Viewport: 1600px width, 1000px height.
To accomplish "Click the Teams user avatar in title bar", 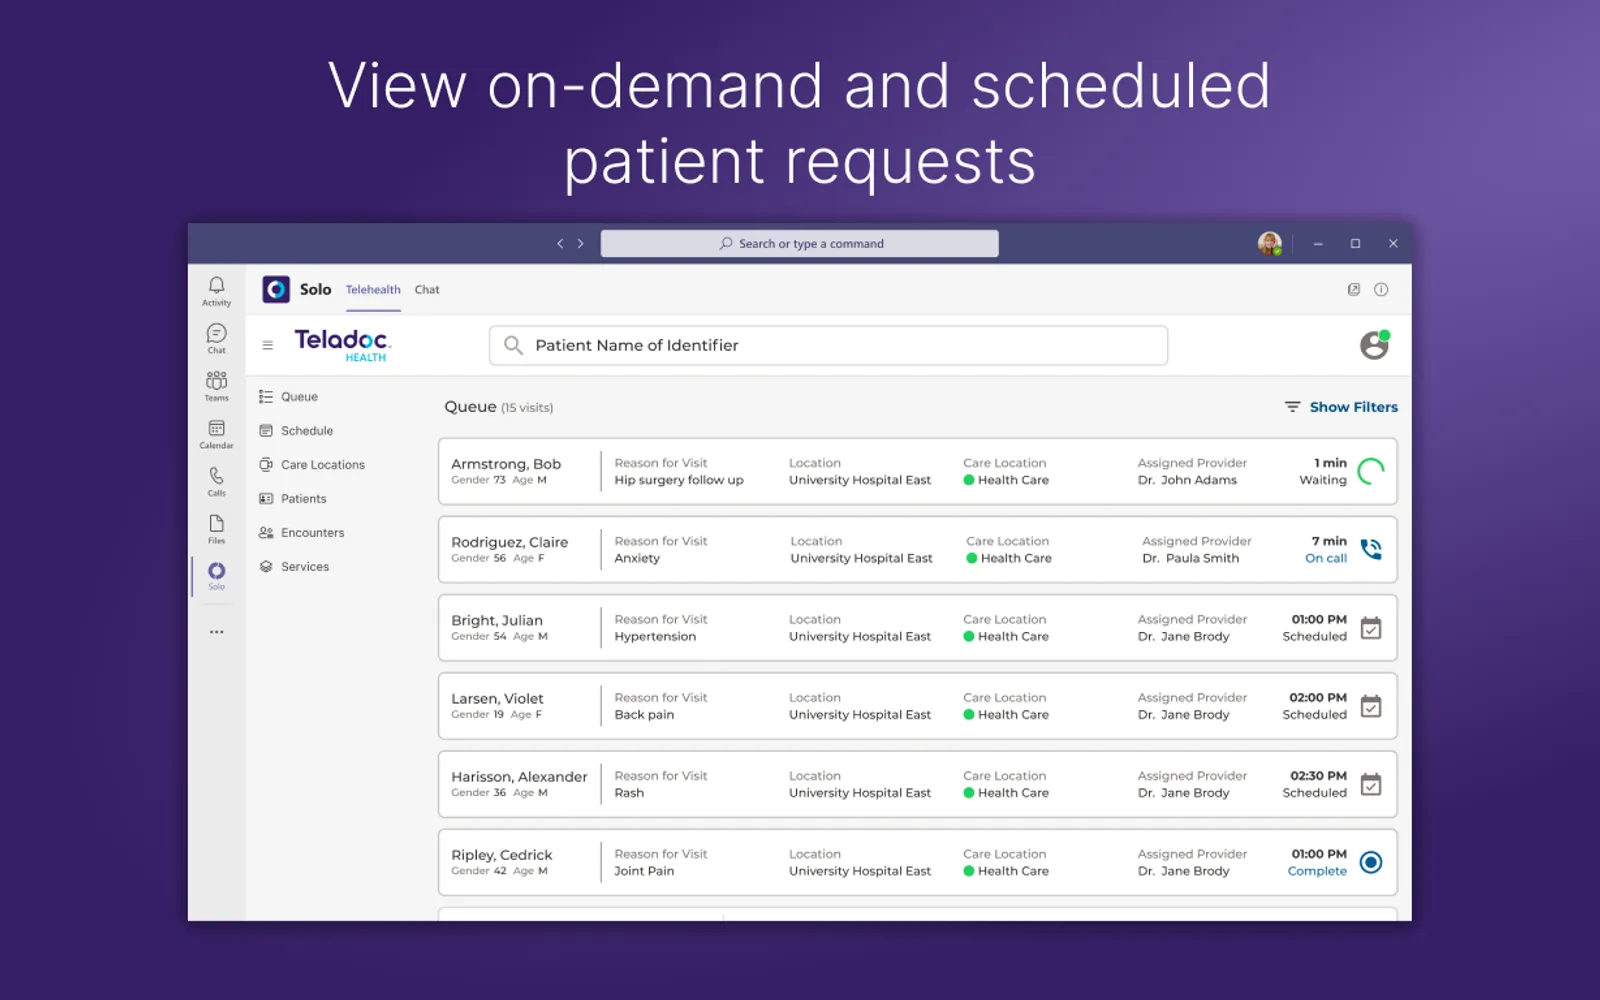I will click(1270, 243).
